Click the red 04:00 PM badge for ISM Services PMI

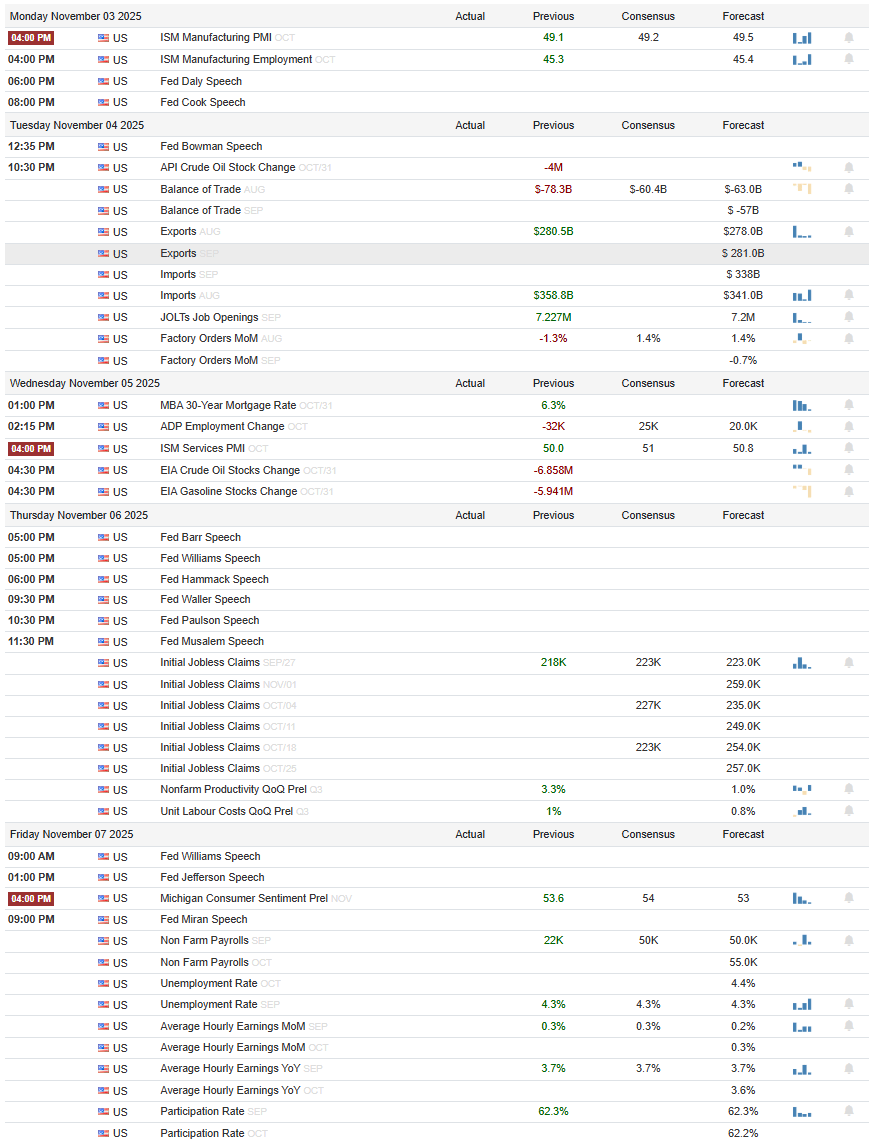(31, 449)
